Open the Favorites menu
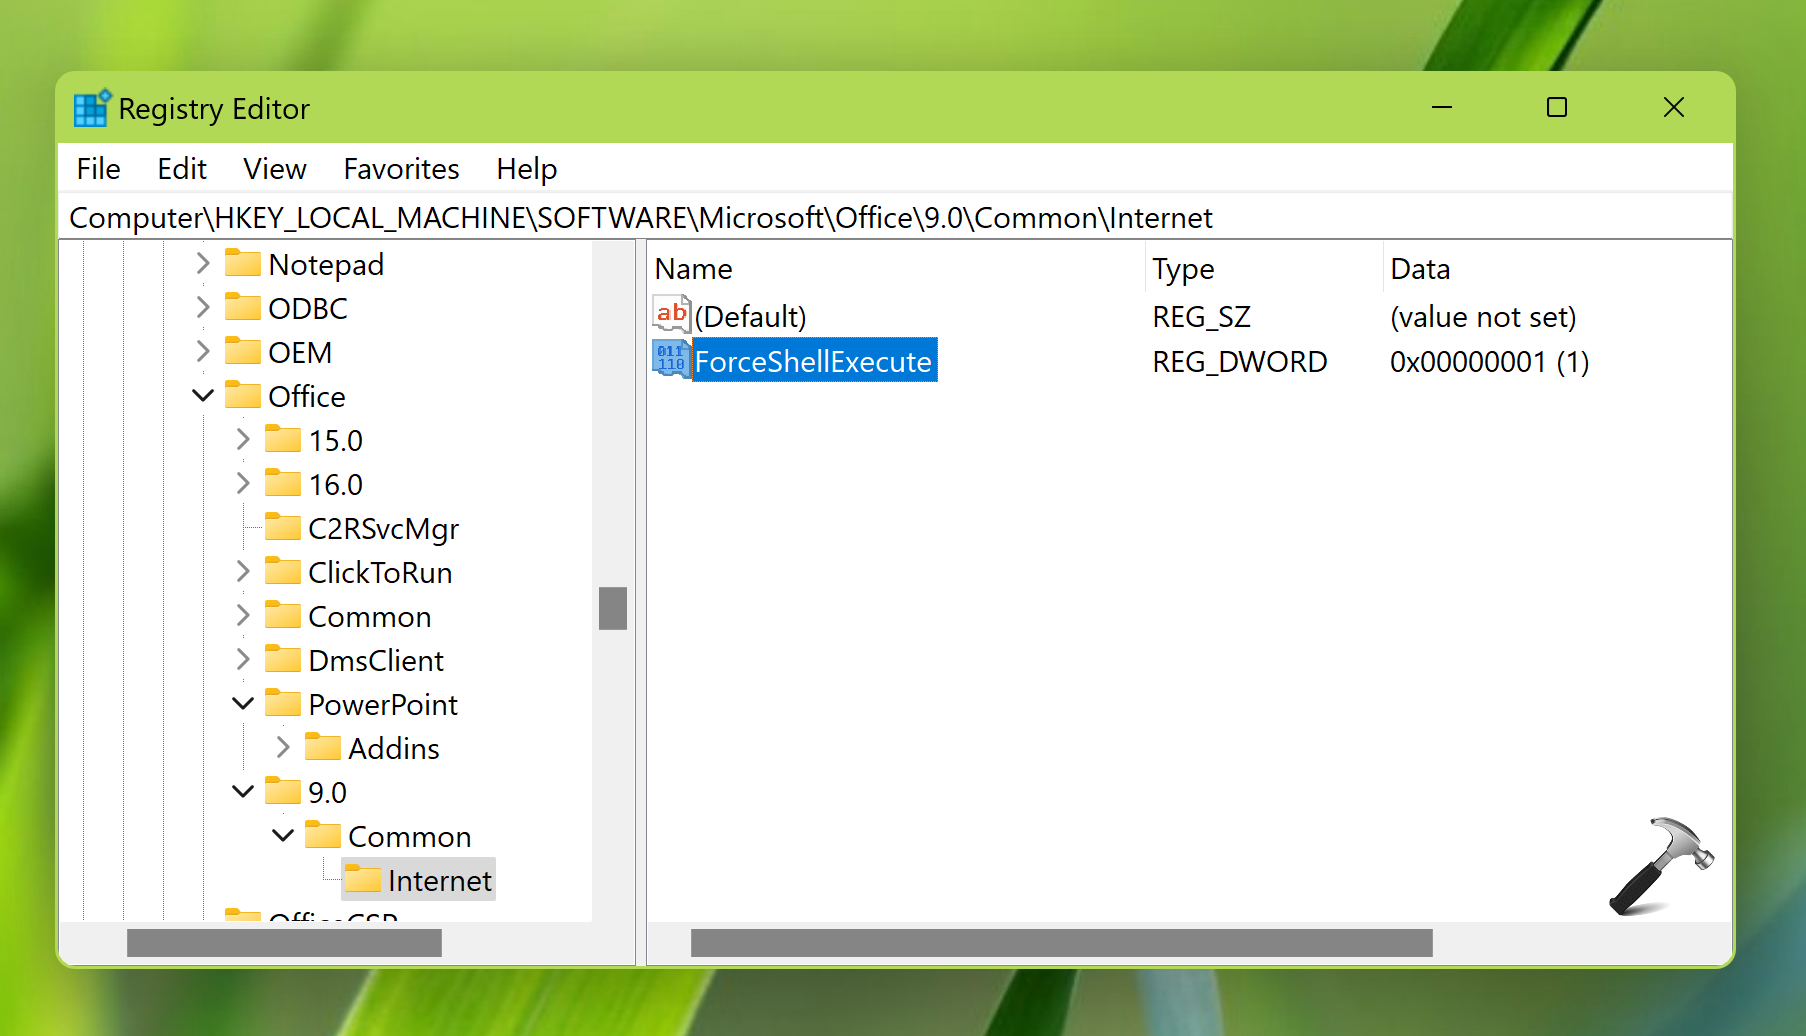The width and height of the screenshot is (1806, 1036). click(x=401, y=169)
